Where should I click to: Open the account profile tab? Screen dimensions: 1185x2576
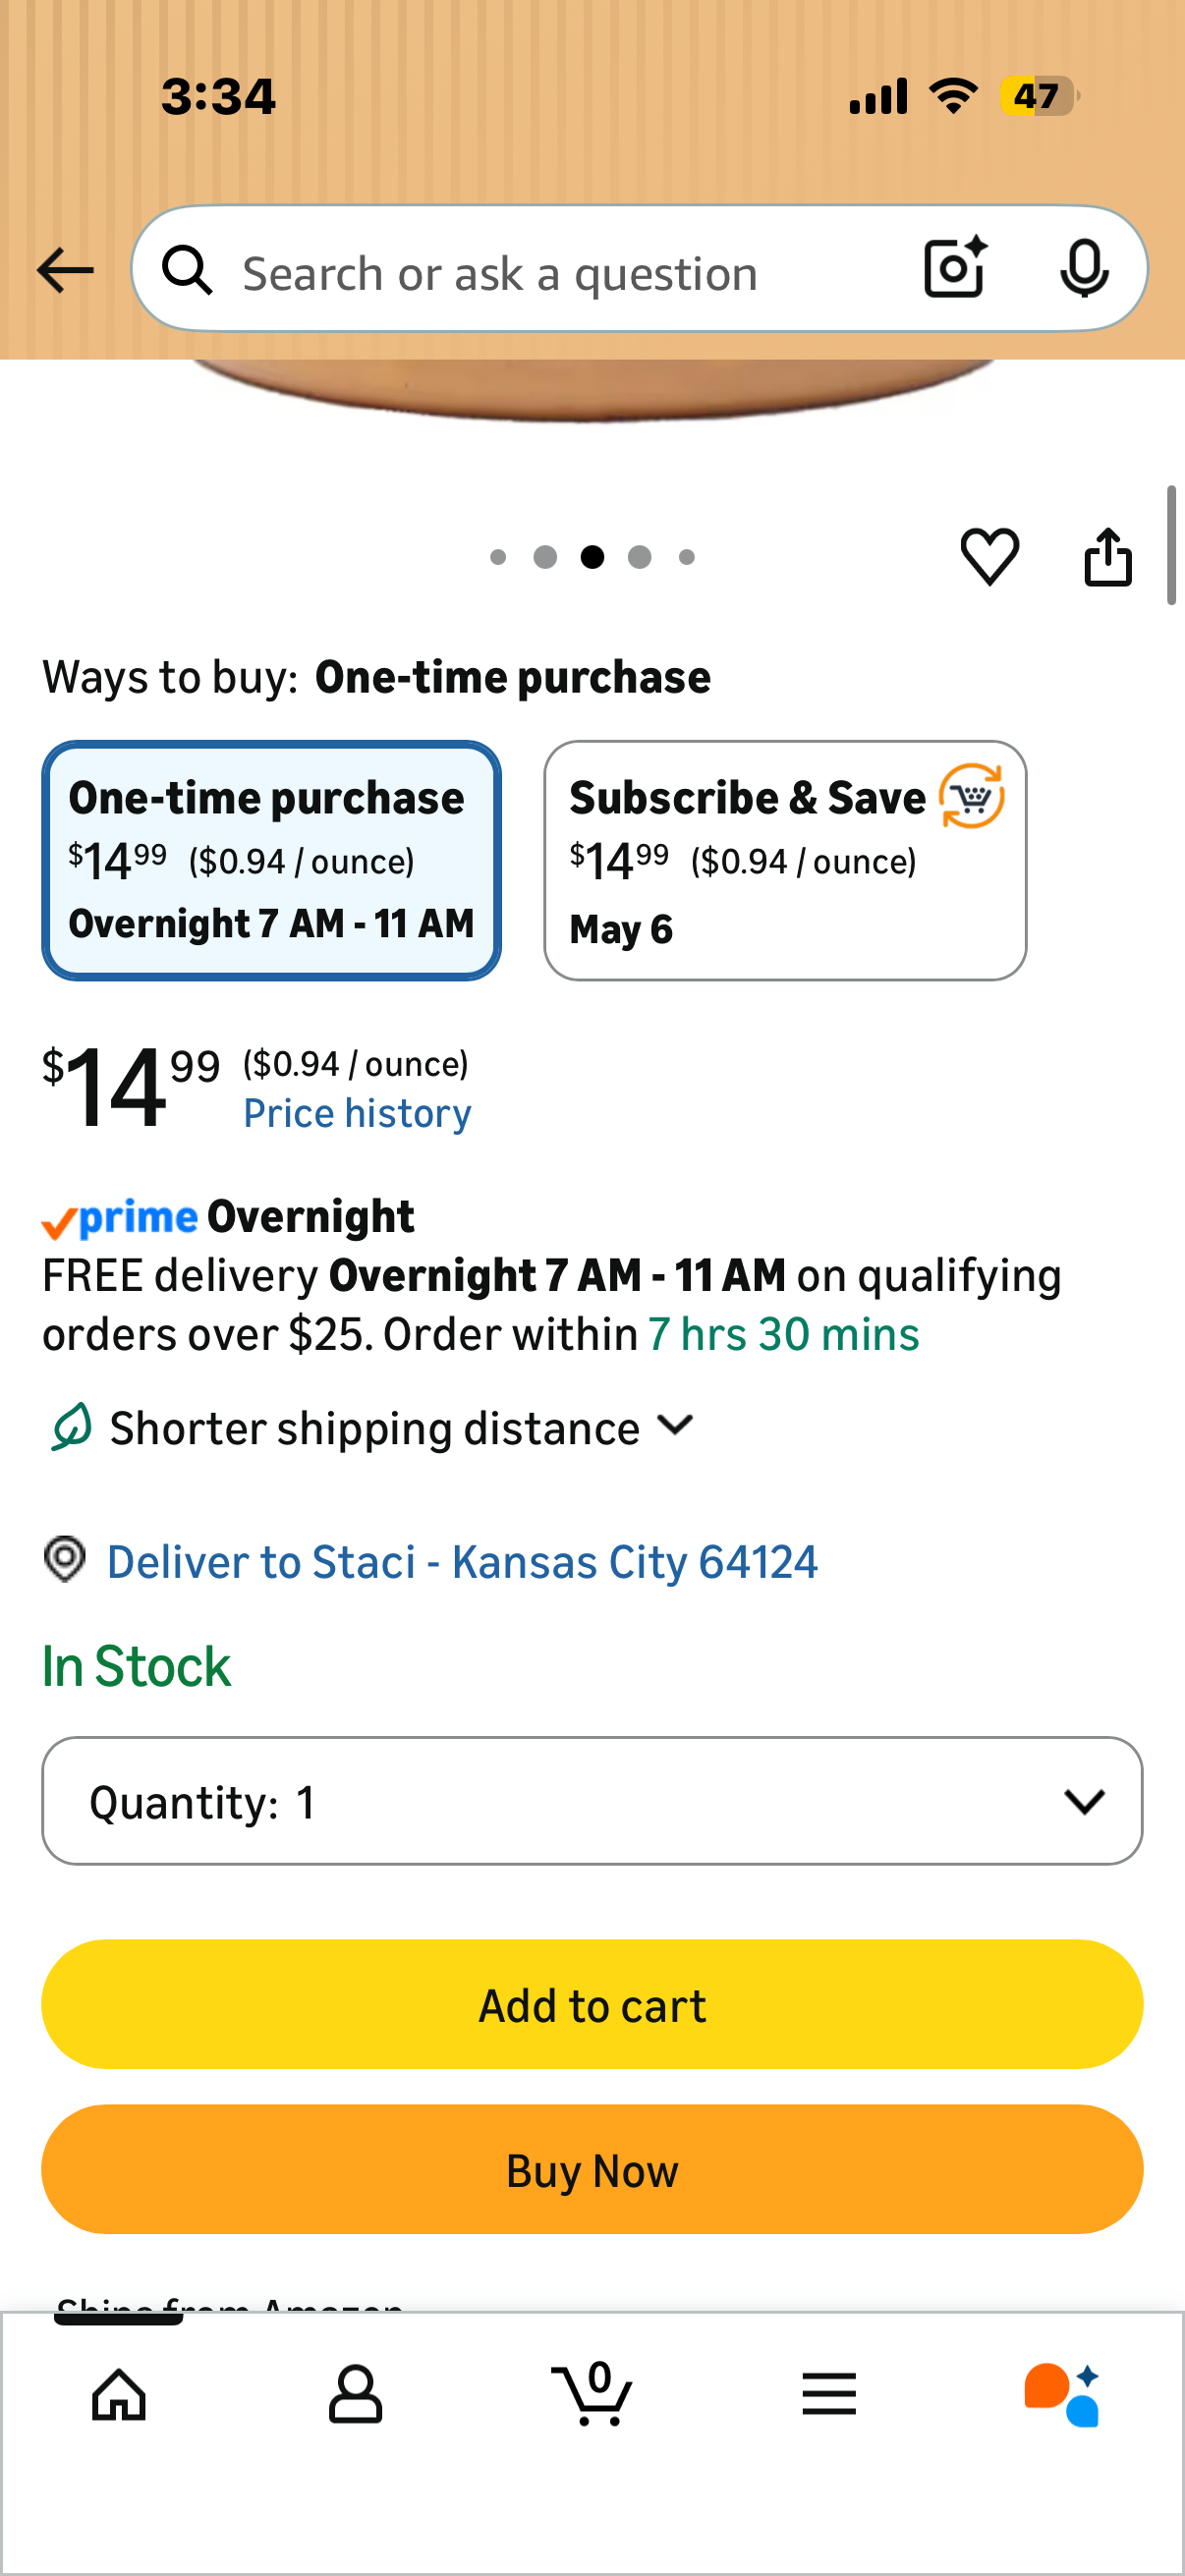pyautogui.click(x=355, y=2394)
